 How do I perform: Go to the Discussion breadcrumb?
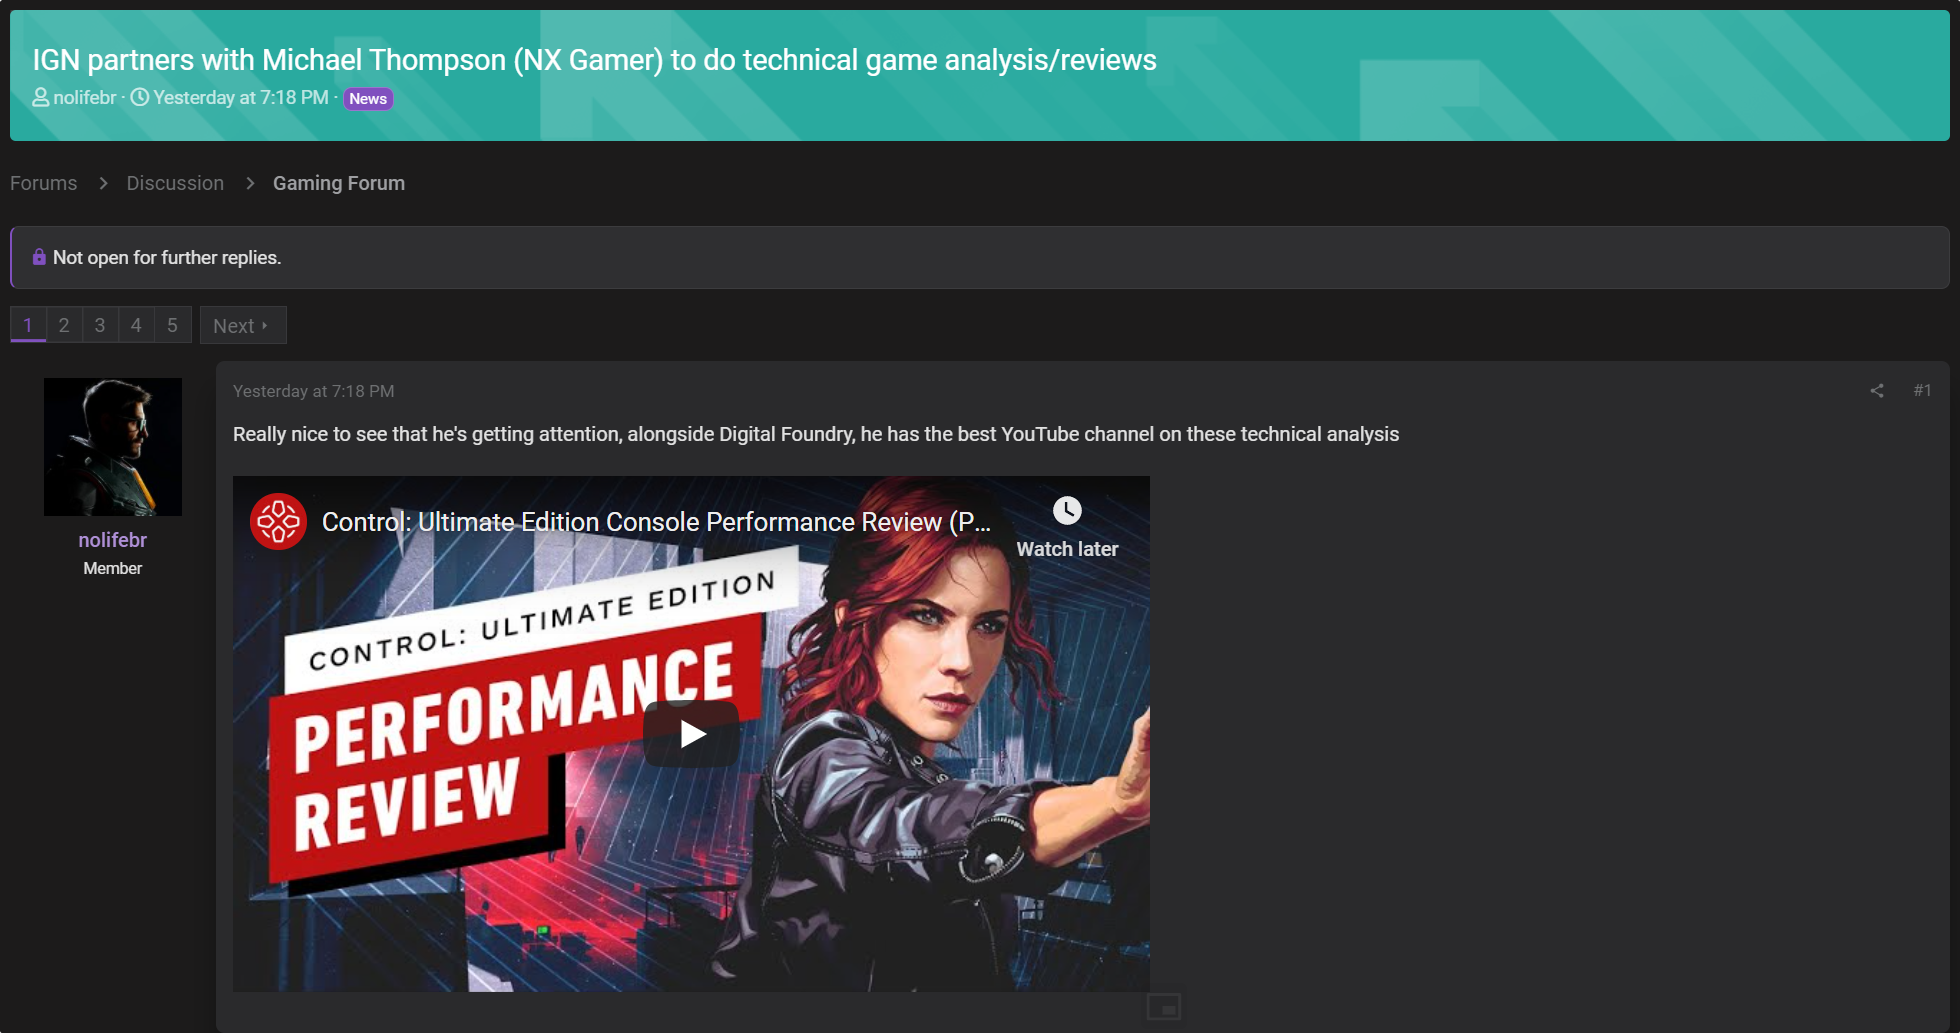[175, 183]
